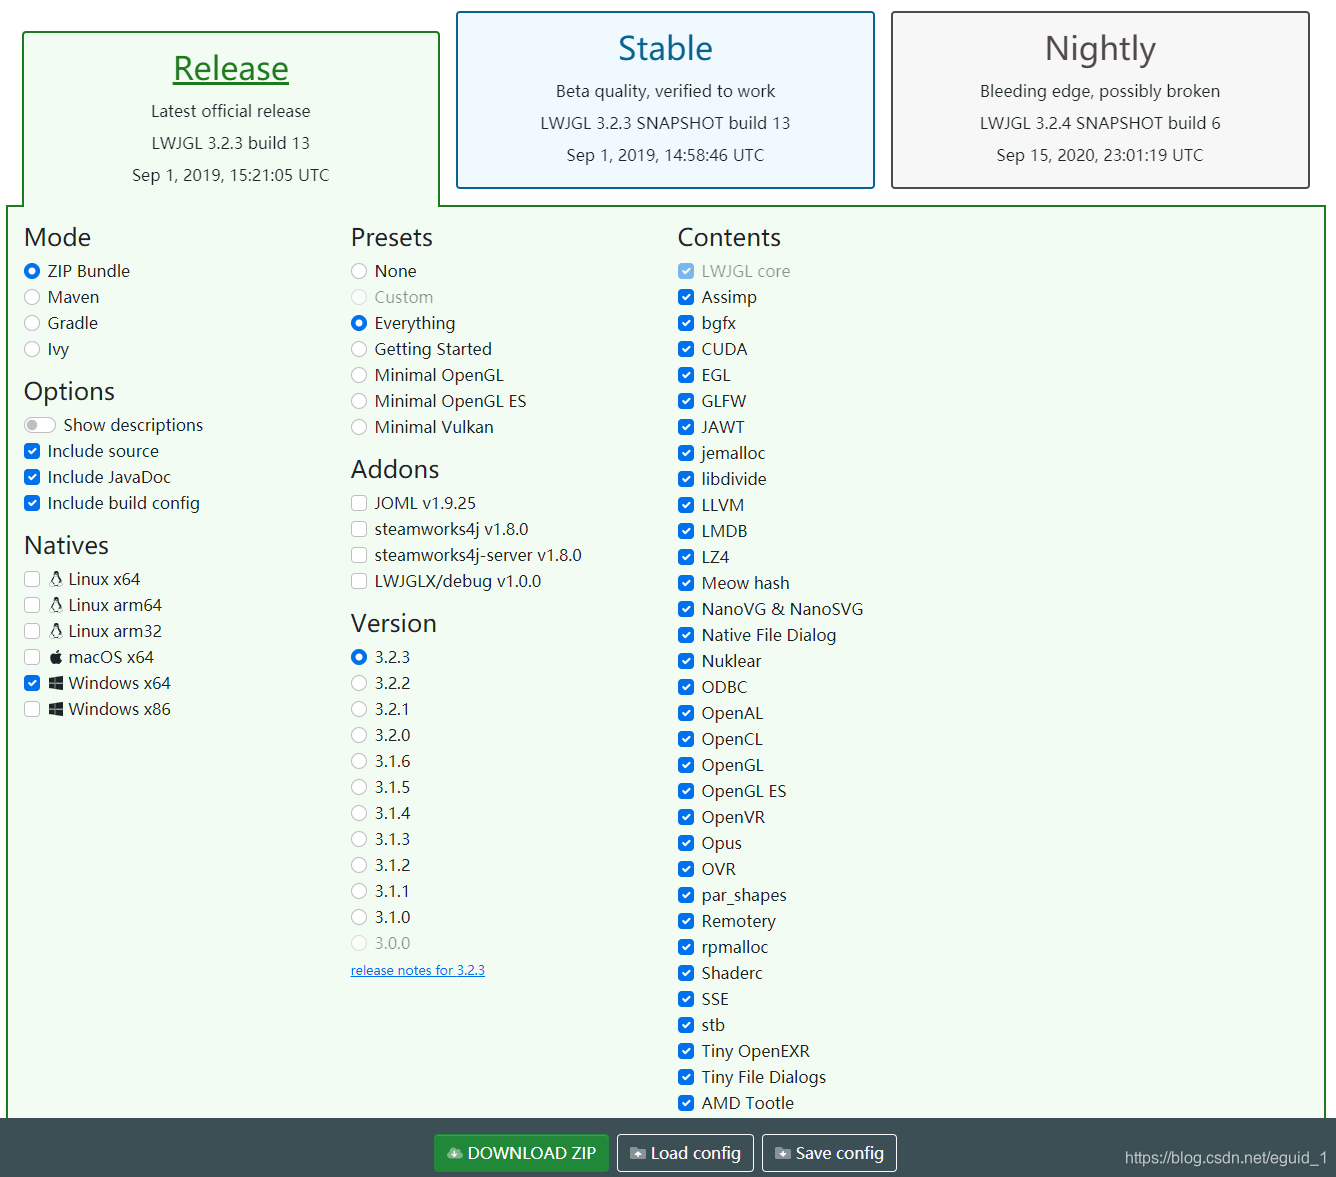Uncheck Include build config
Screen dimensions: 1336x1177
[x=32, y=503]
